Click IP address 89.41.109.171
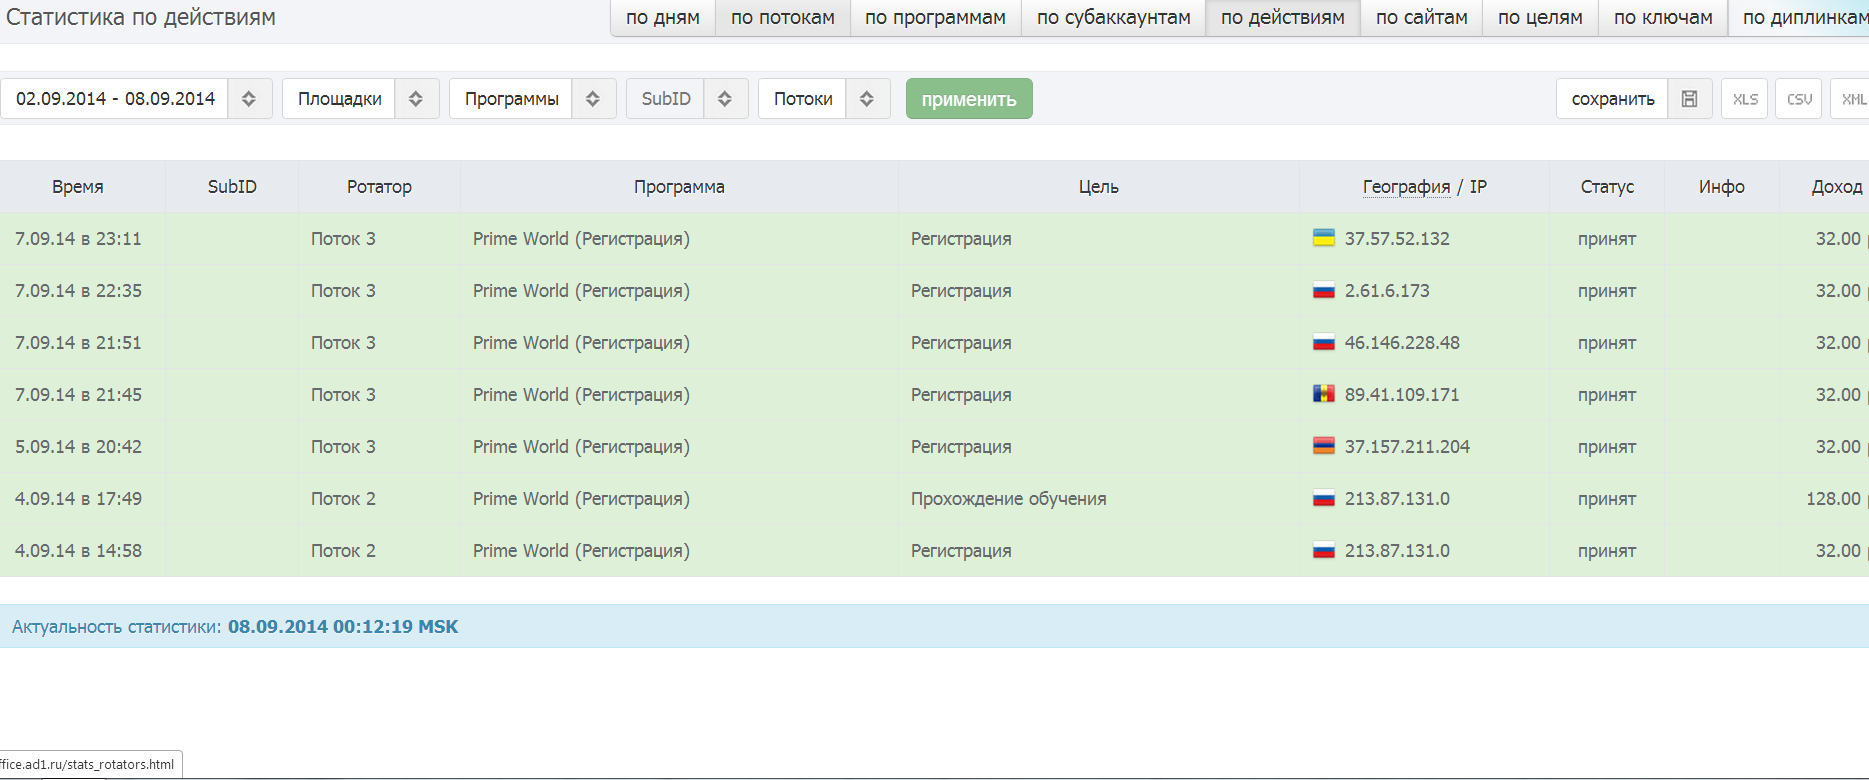This screenshot has height=780, width=1869. pyautogui.click(x=1402, y=395)
